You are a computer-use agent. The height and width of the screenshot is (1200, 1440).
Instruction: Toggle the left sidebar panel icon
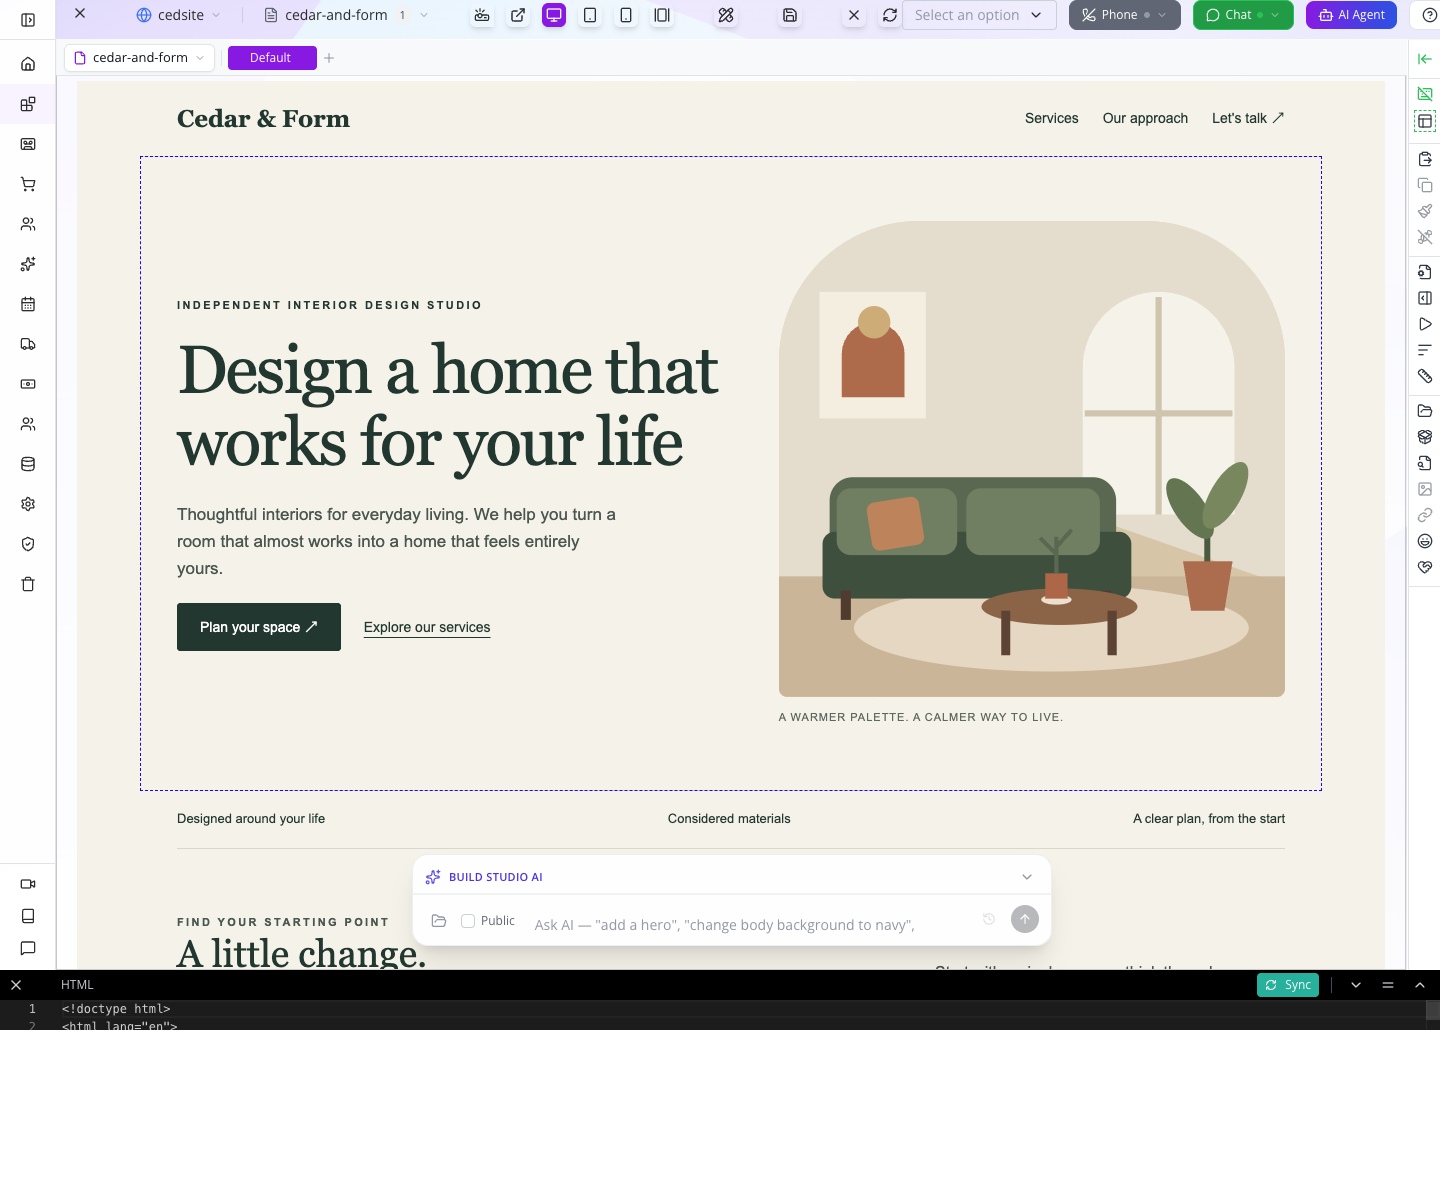[x=28, y=20]
